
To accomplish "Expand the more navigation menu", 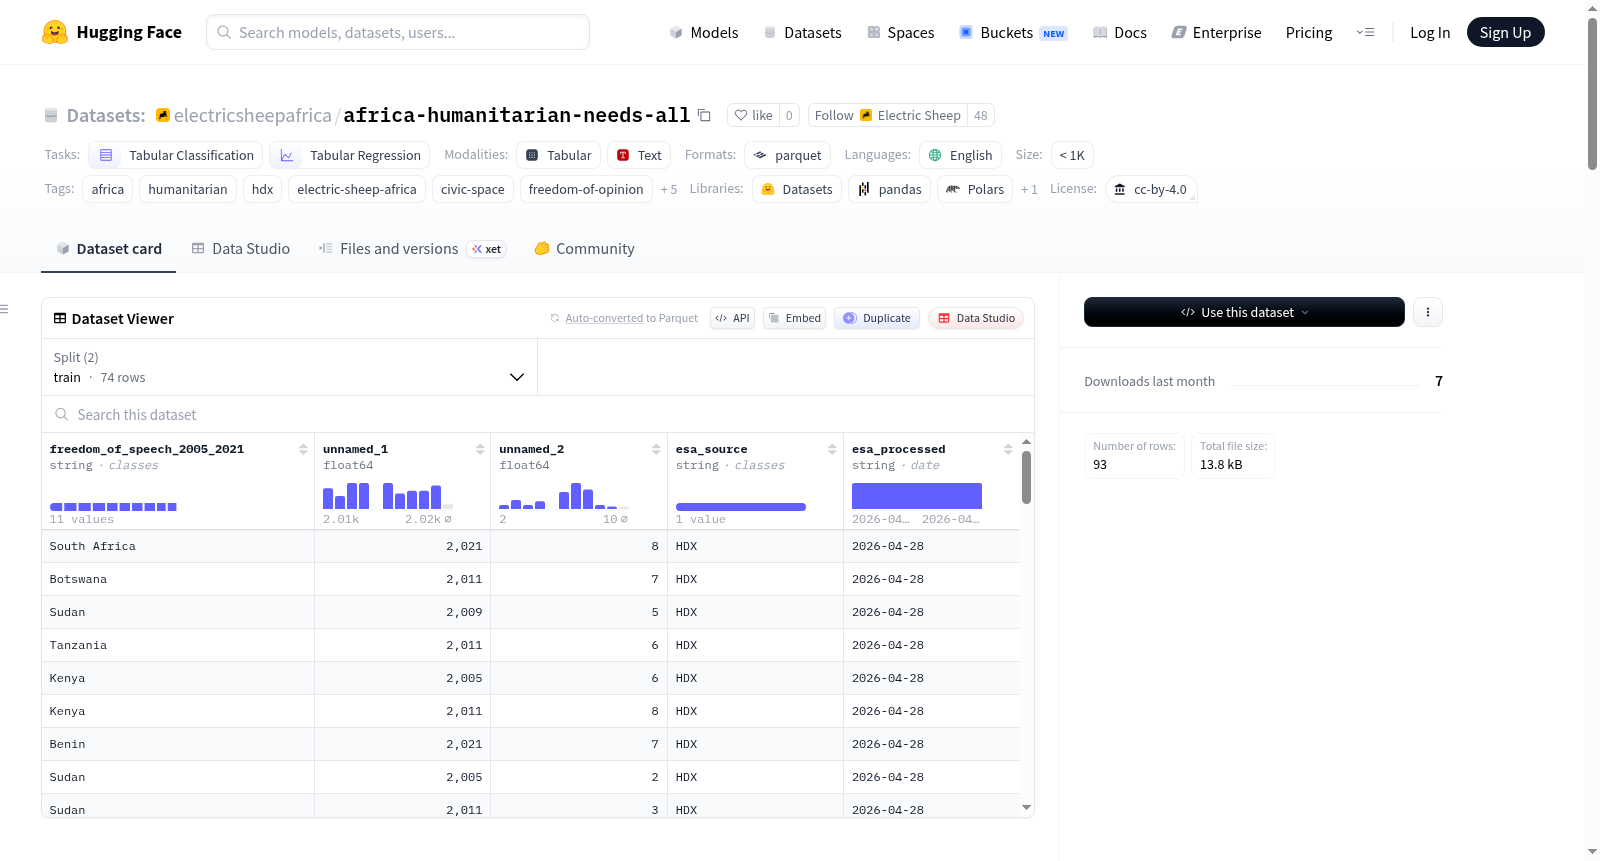I will point(1365,32).
